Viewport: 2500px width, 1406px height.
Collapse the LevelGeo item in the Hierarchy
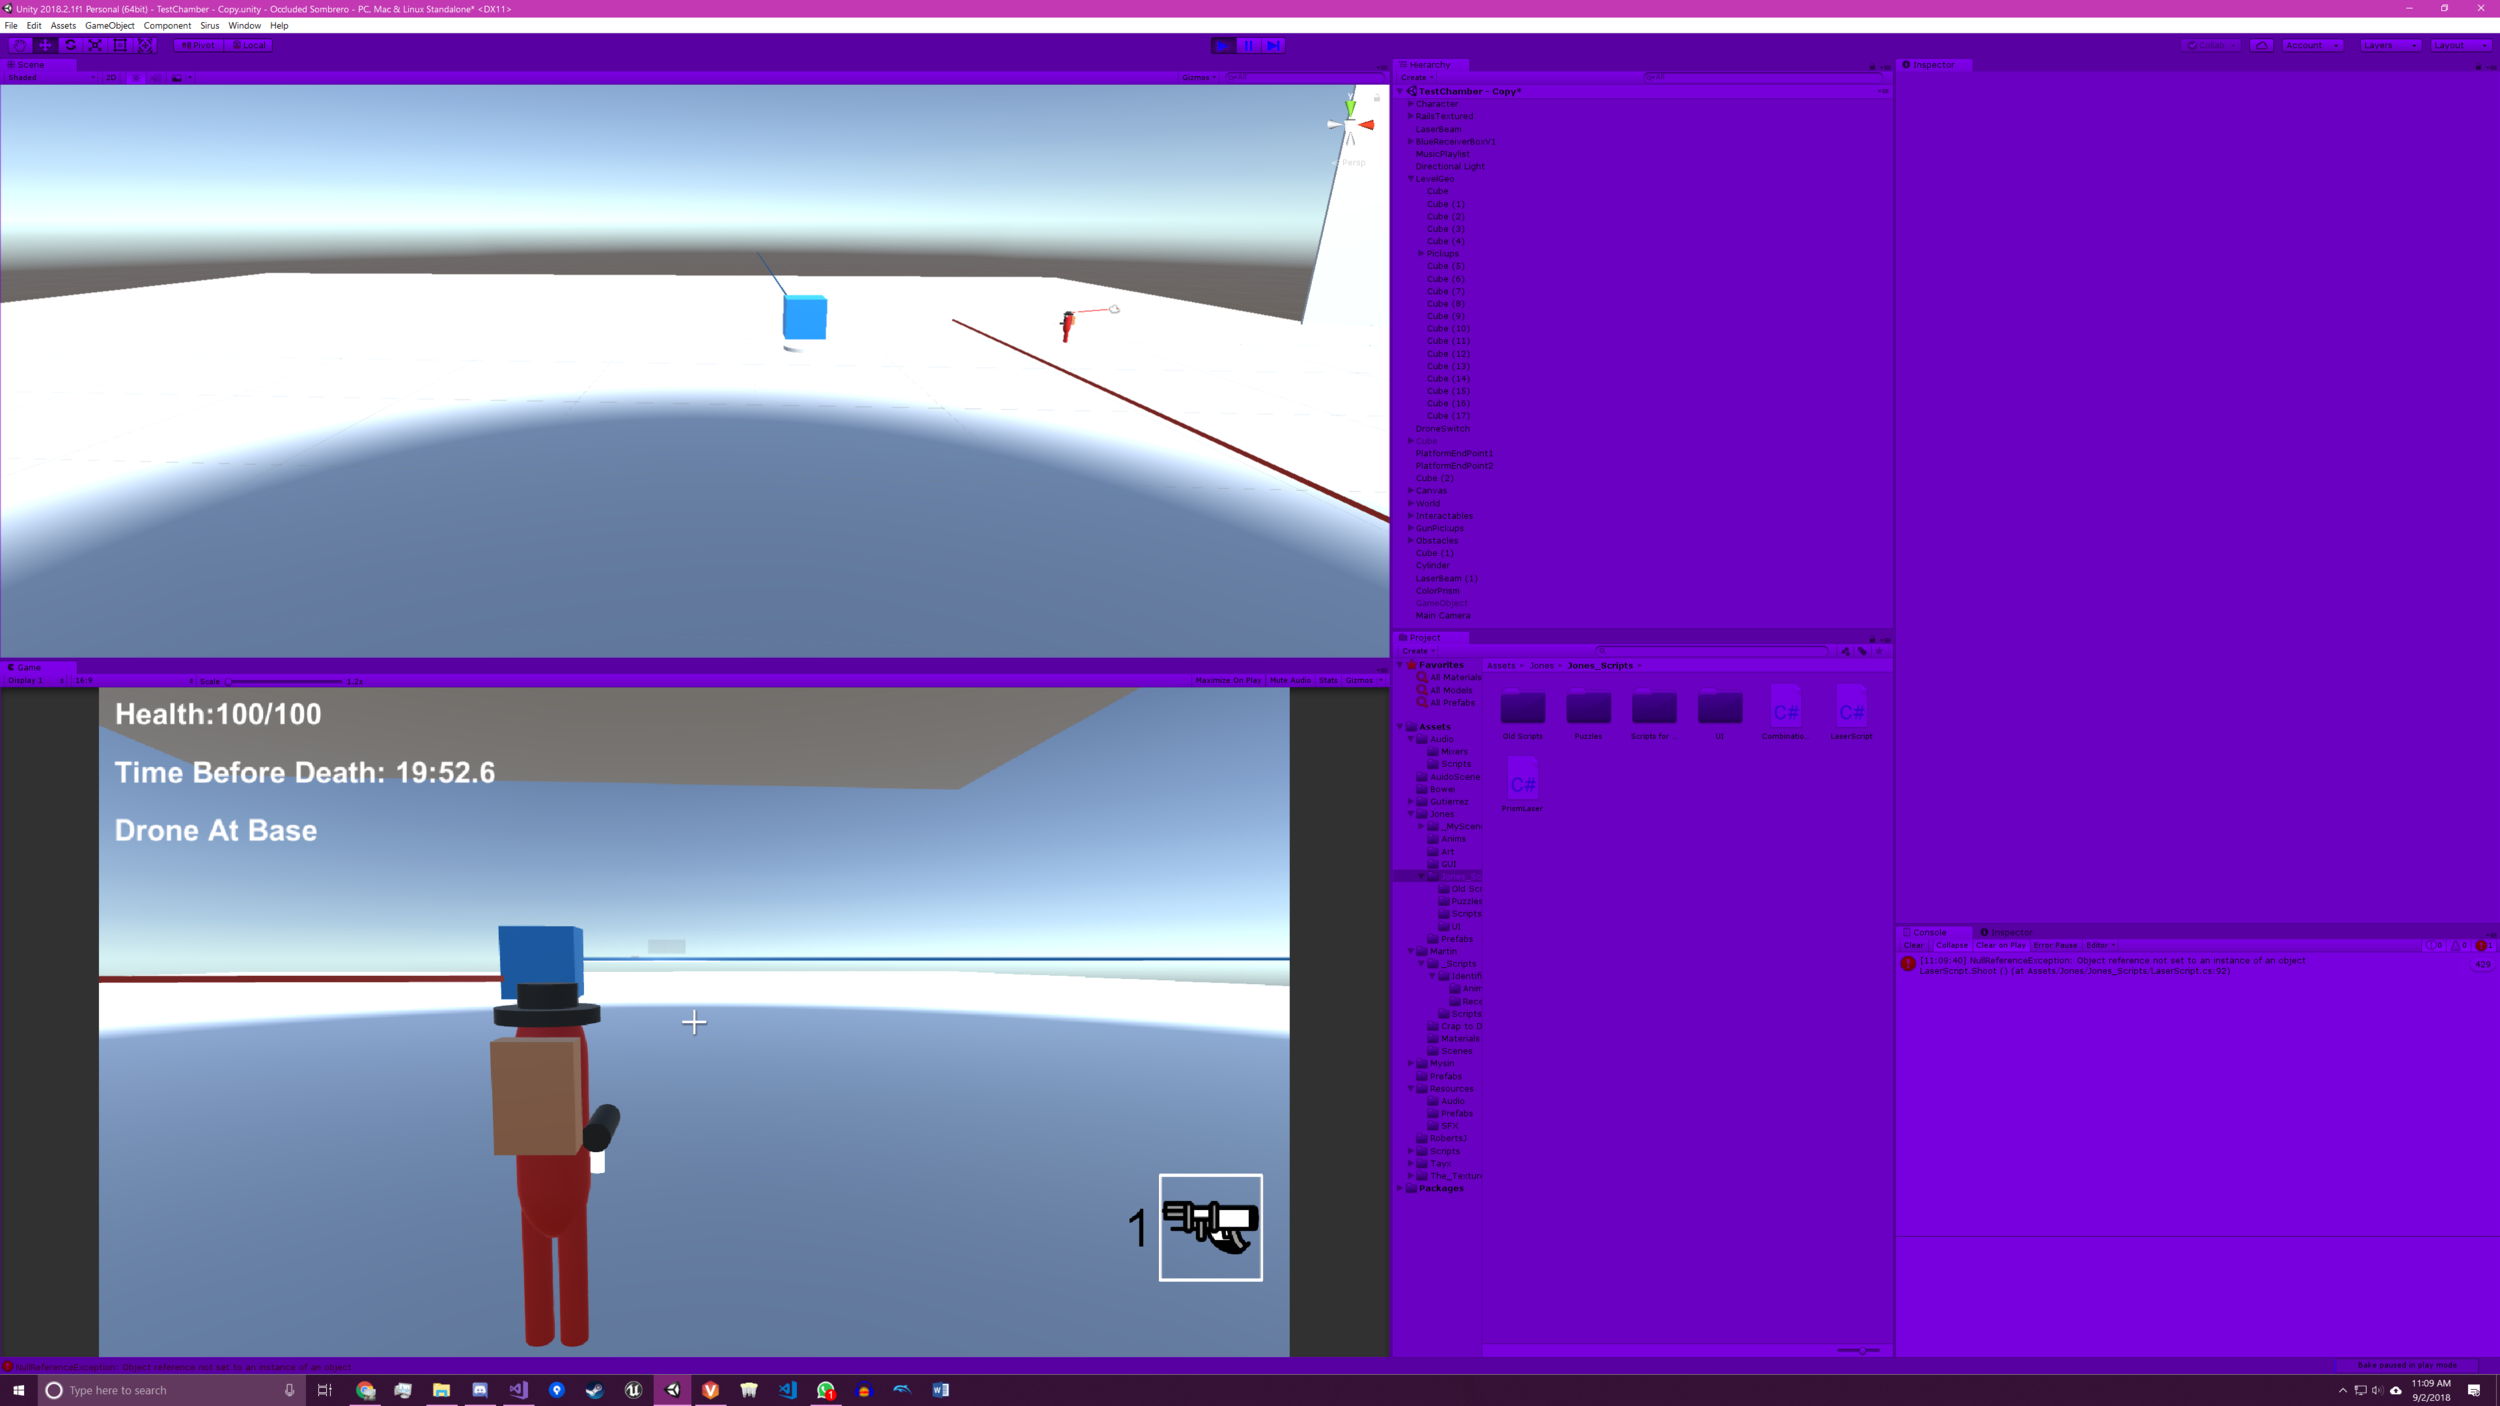(1409, 178)
